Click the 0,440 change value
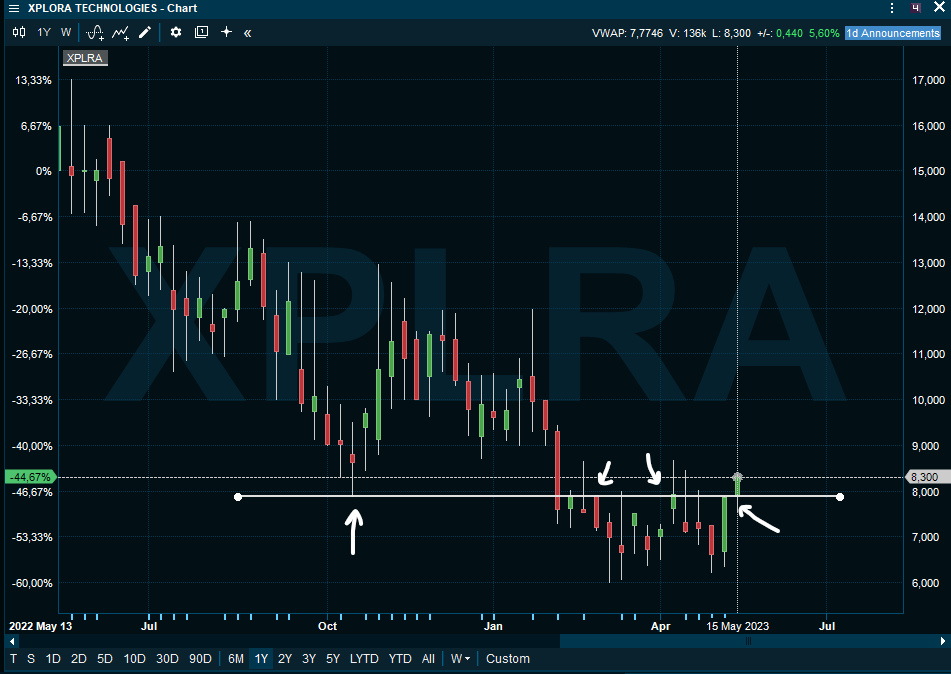The width and height of the screenshot is (951, 674). point(789,33)
